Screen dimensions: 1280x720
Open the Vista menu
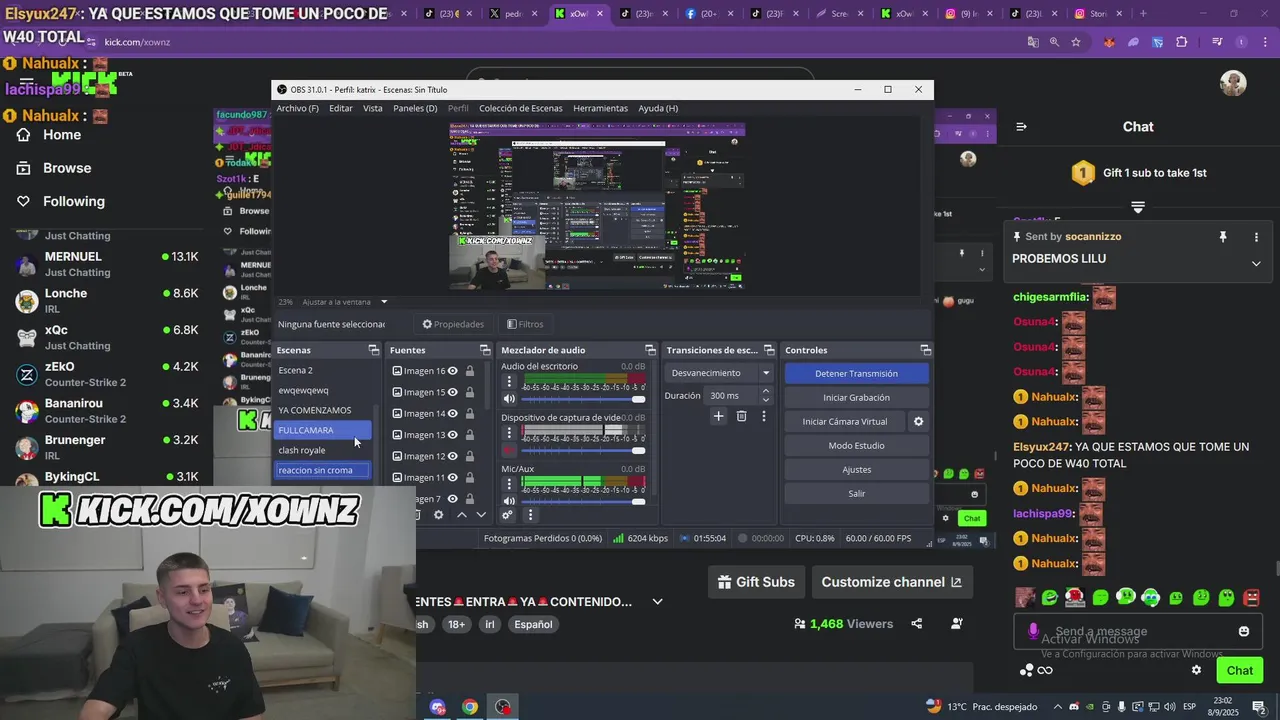(x=372, y=108)
